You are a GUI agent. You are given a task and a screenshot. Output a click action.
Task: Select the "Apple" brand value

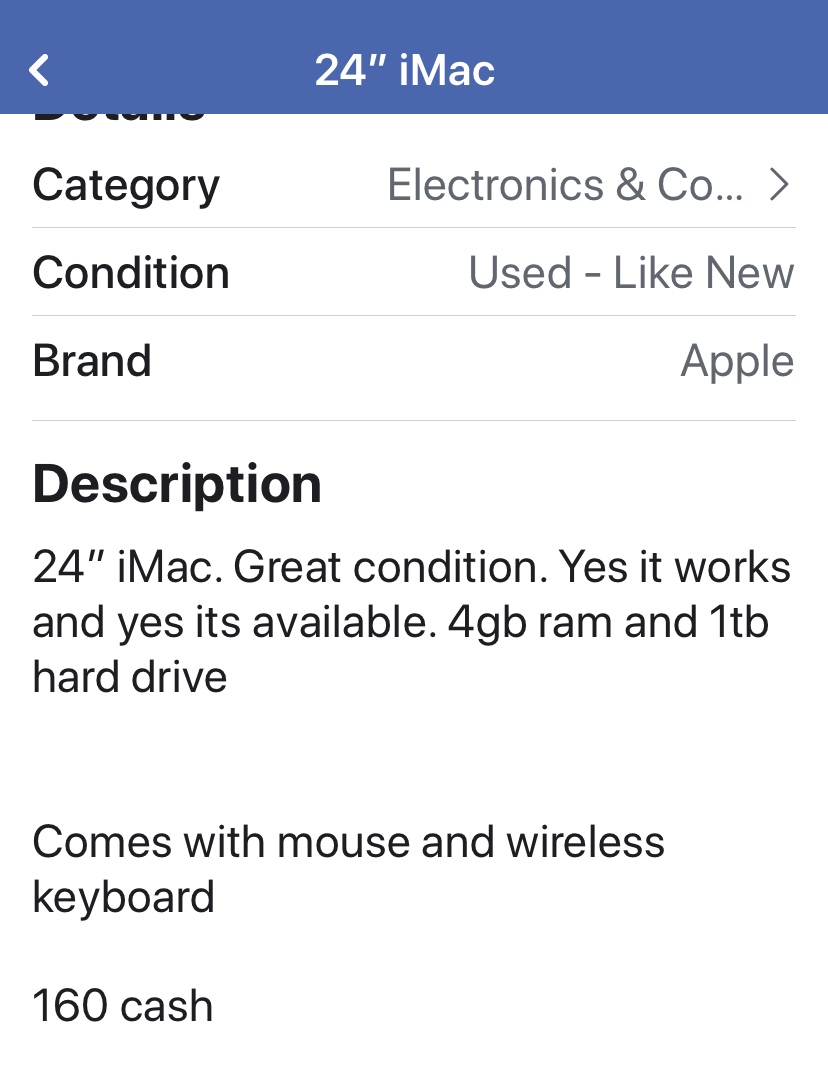click(737, 361)
